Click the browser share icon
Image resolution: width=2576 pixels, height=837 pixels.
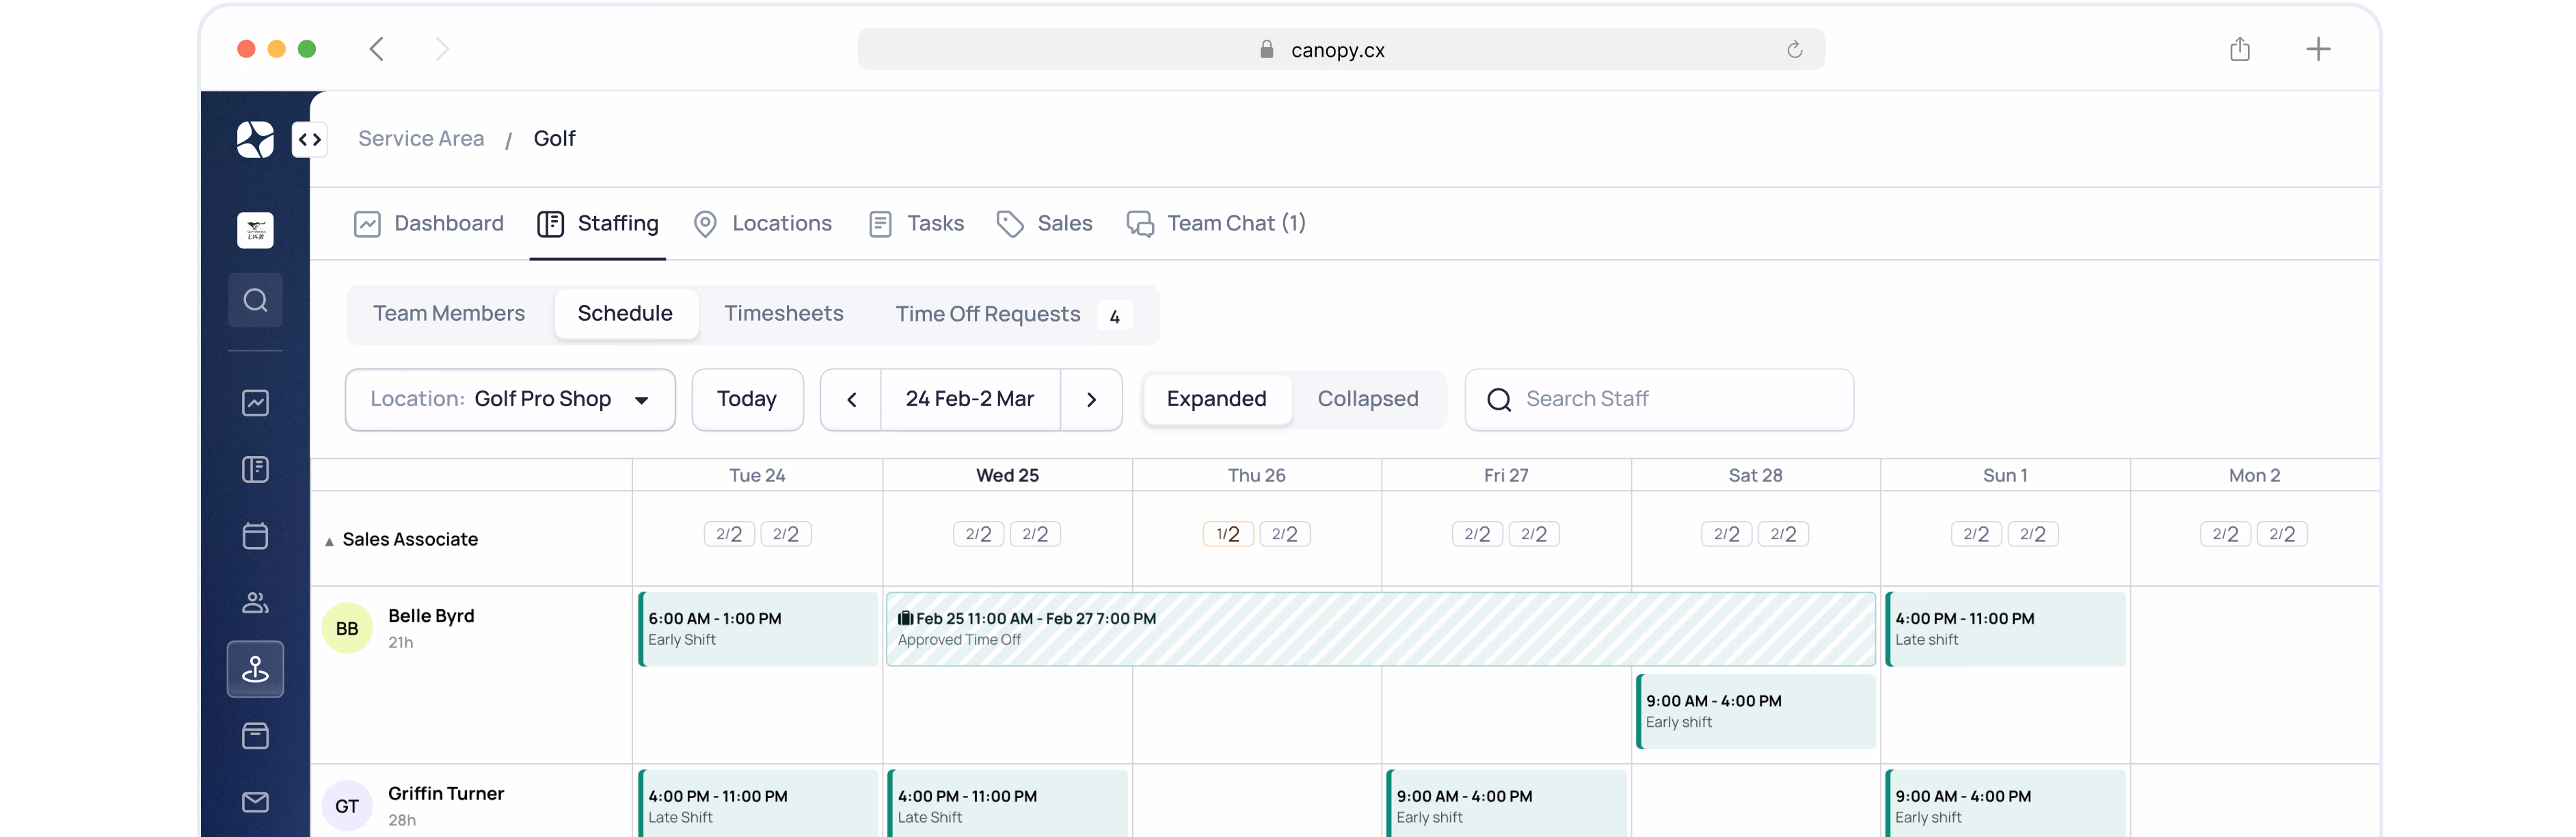[2240, 49]
